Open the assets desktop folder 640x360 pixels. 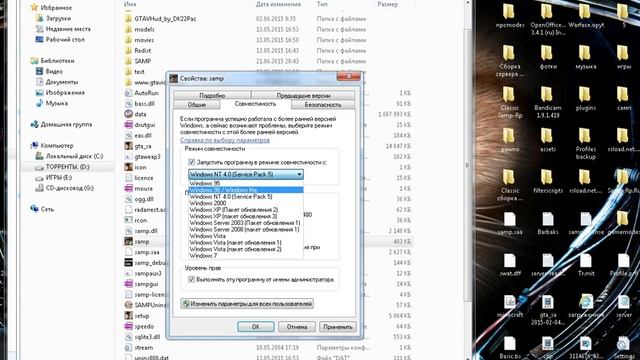548,139
